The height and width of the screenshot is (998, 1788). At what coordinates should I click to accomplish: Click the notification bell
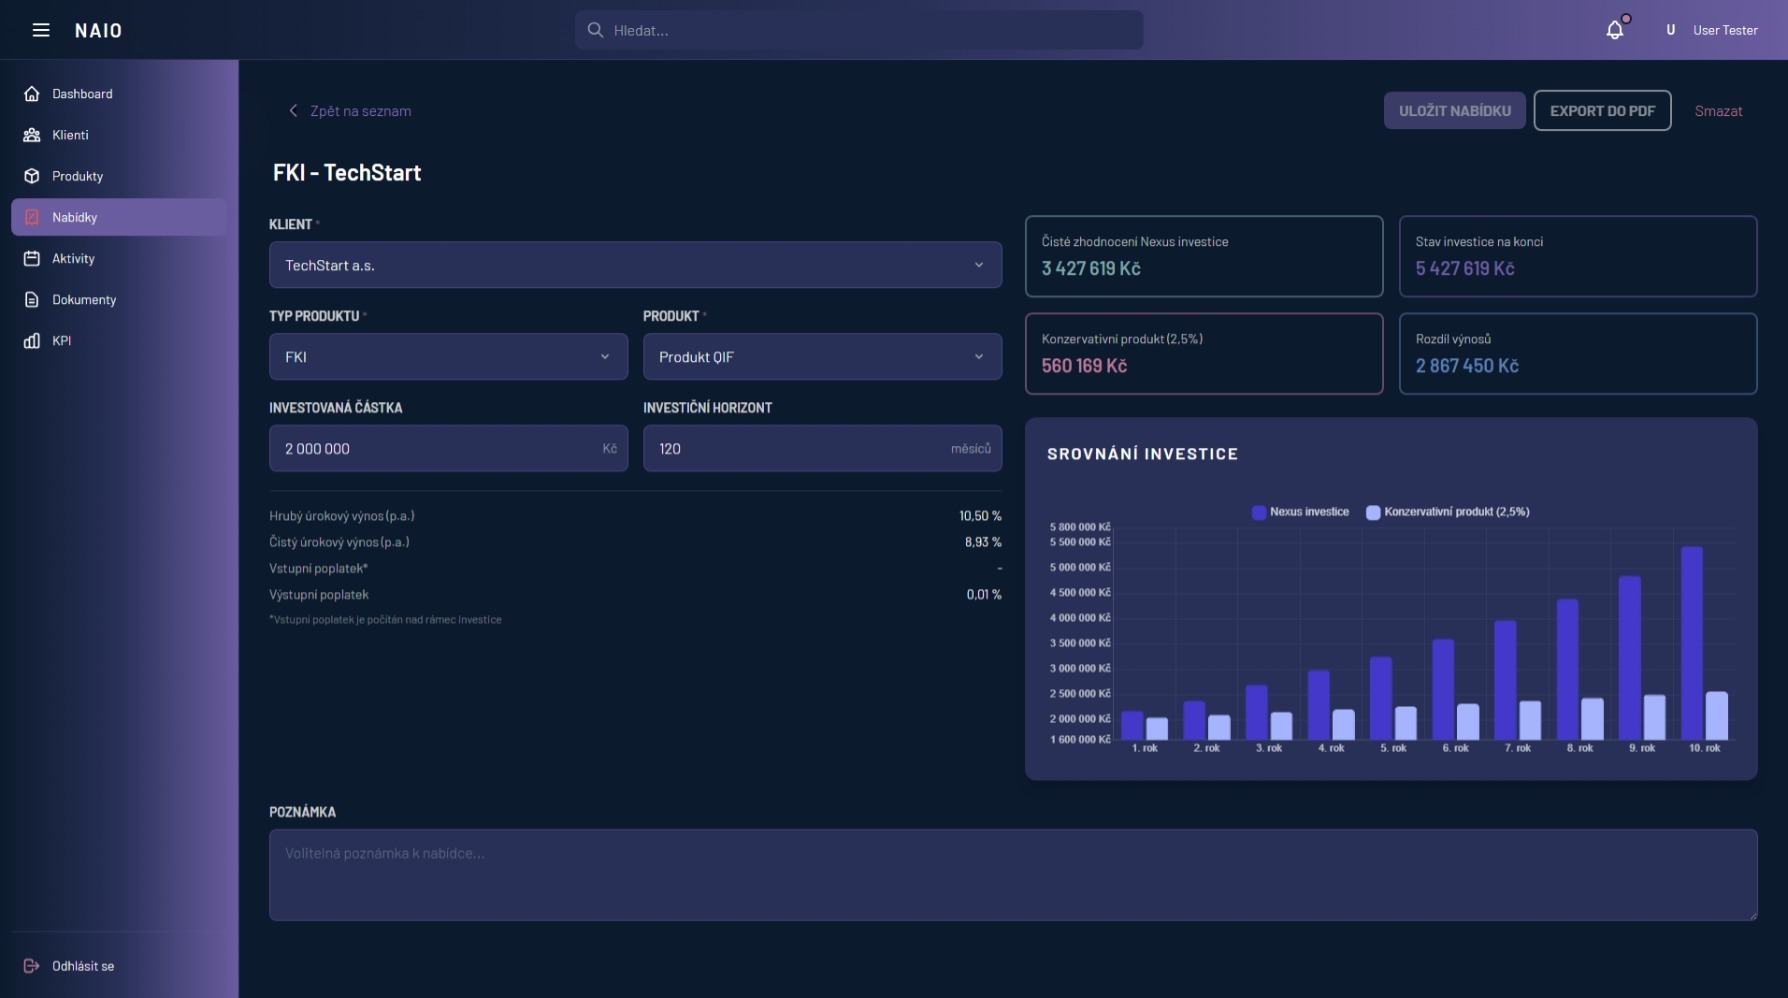1613,29
